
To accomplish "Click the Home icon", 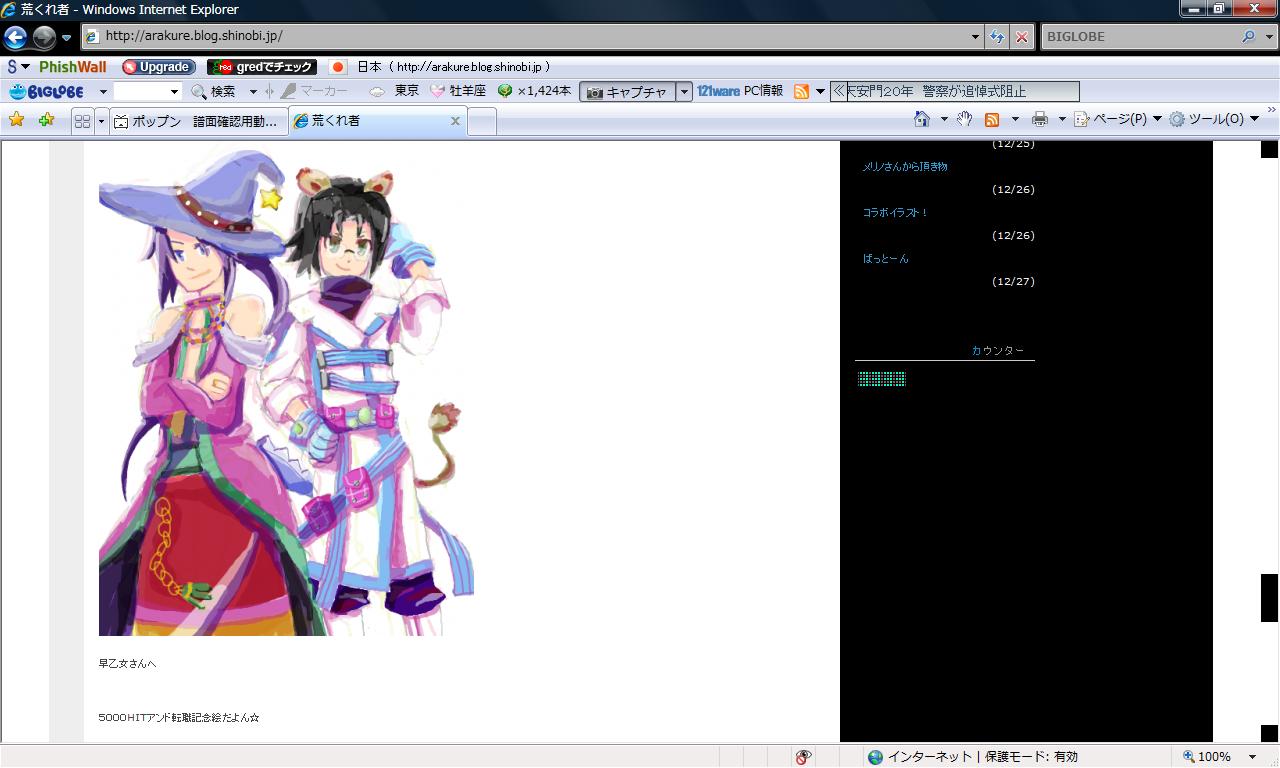I will coord(922,119).
